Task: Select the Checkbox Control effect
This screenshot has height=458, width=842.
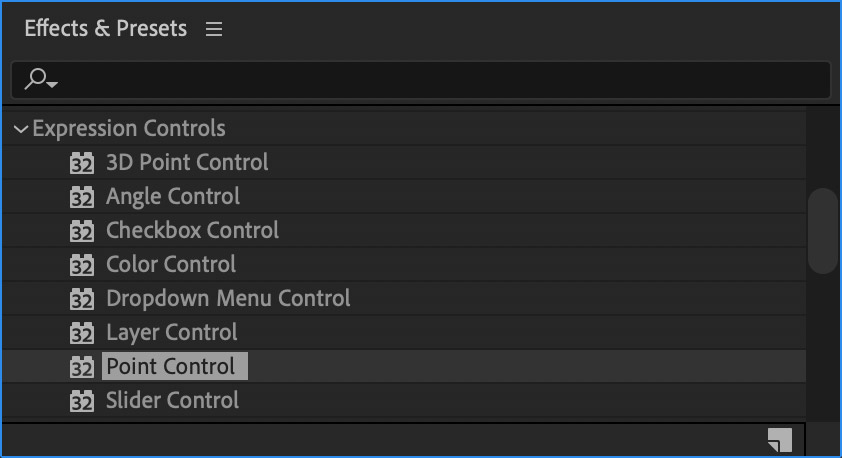Action: 192,230
